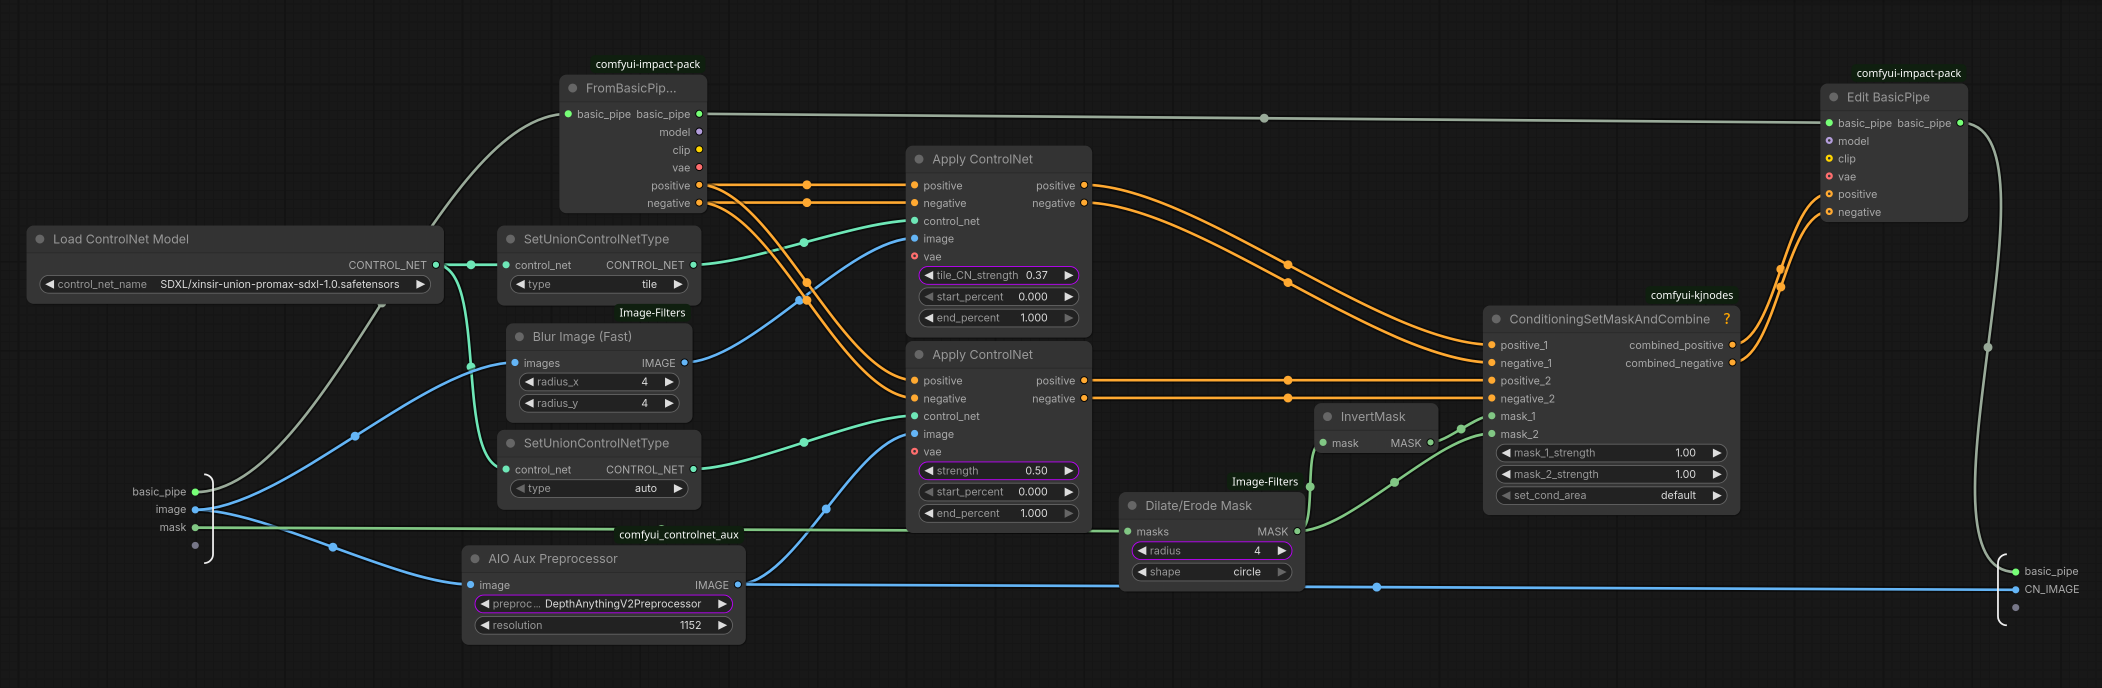This screenshot has width=2102, height=688.
Task: Increase control_net_name with right arrow
Action: click(420, 284)
